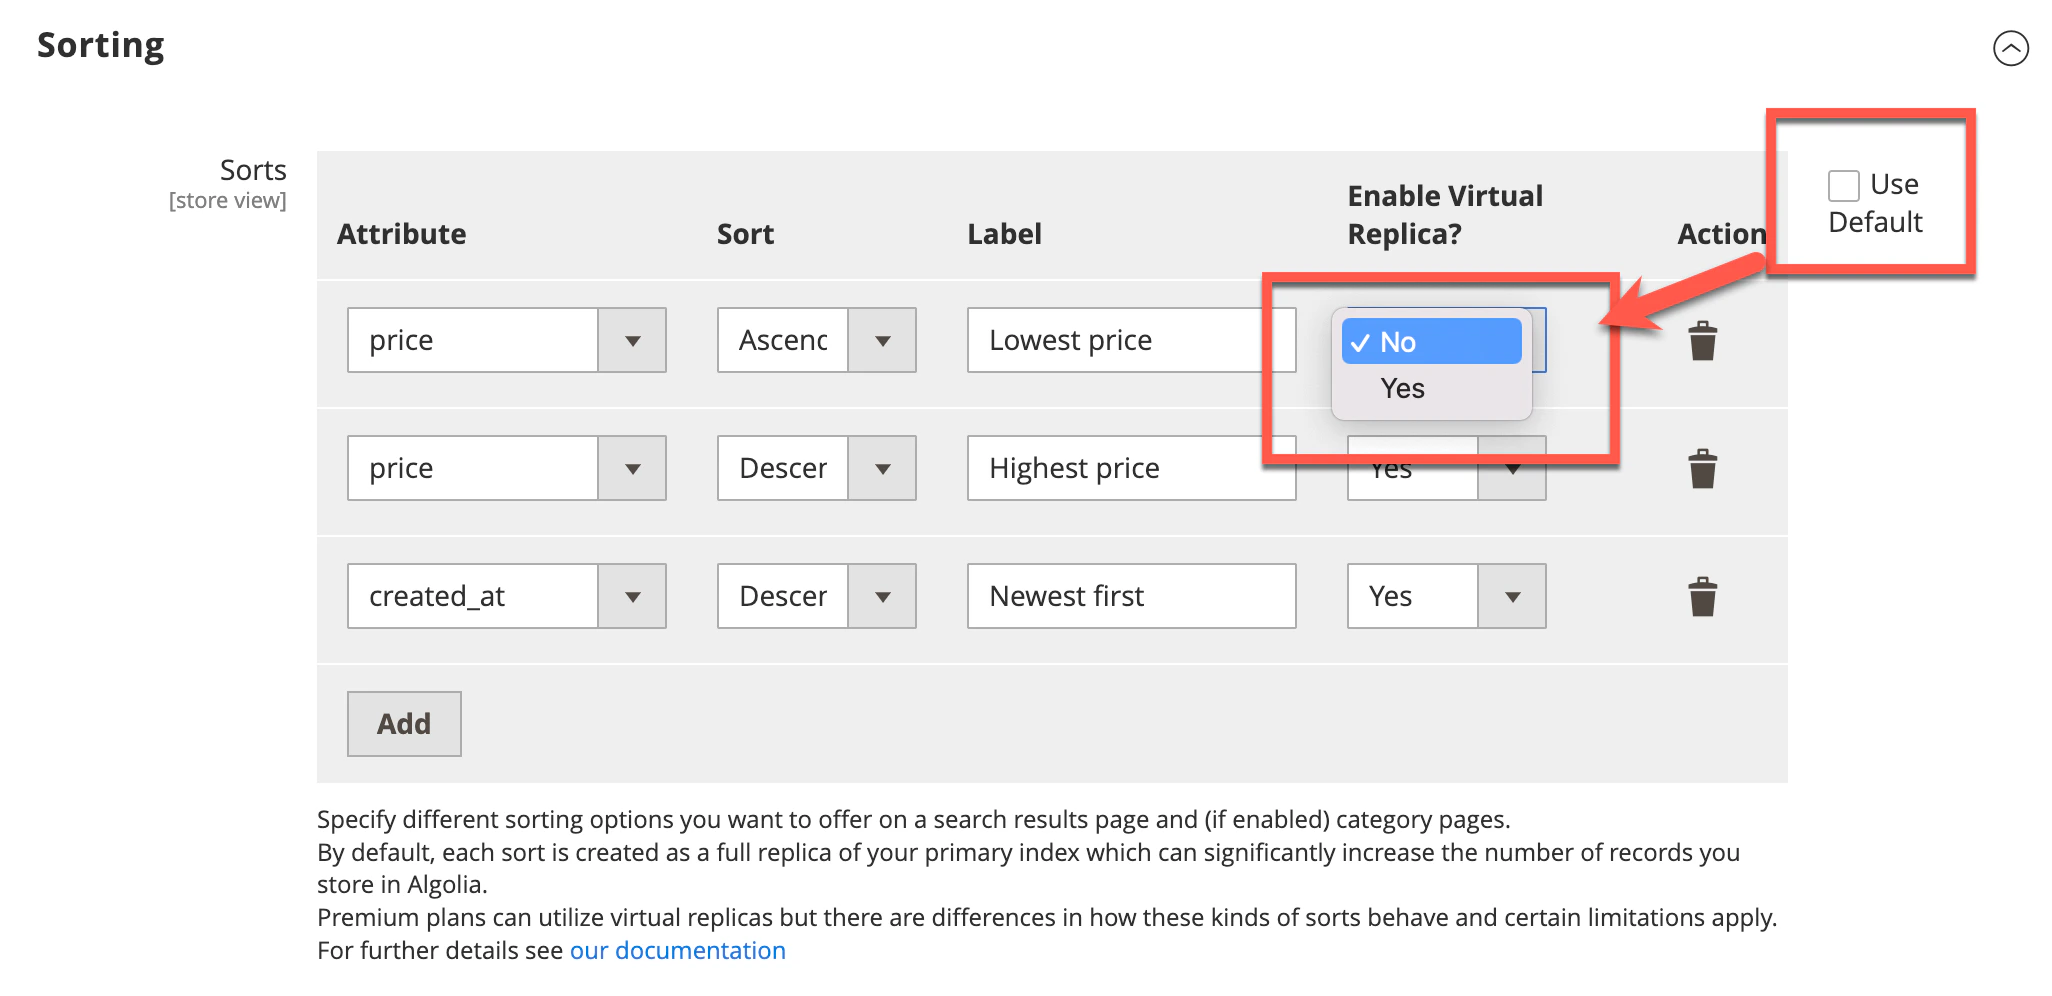Image resolution: width=2052 pixels, height=996 pixels.
Task: Open the Virtual Replica dropdown showing Yes for Highest price
Action: click(1512, 468)
